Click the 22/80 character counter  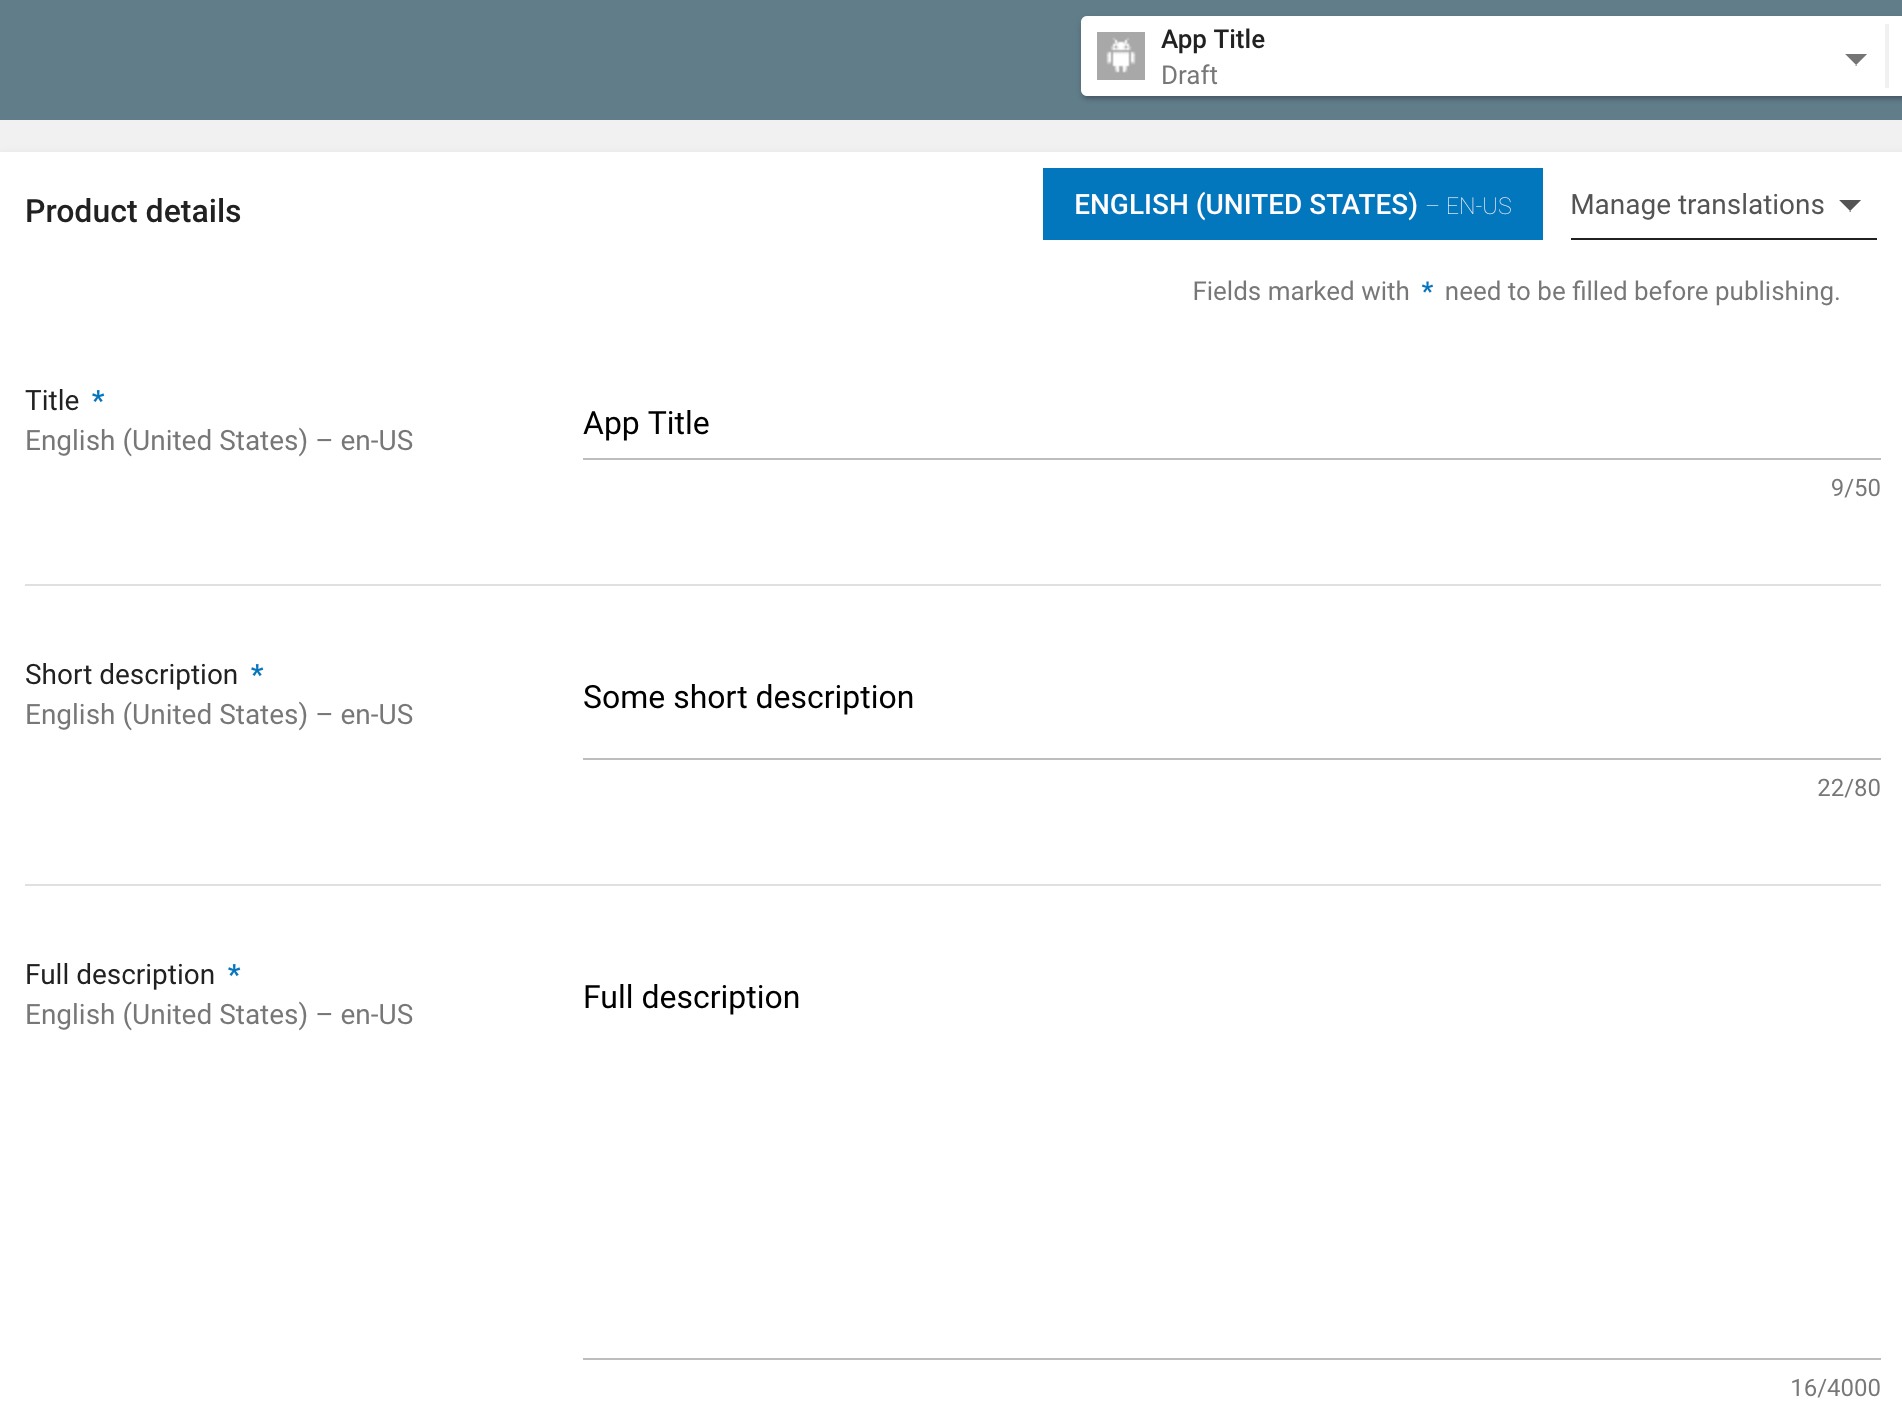pos(1848,788)
